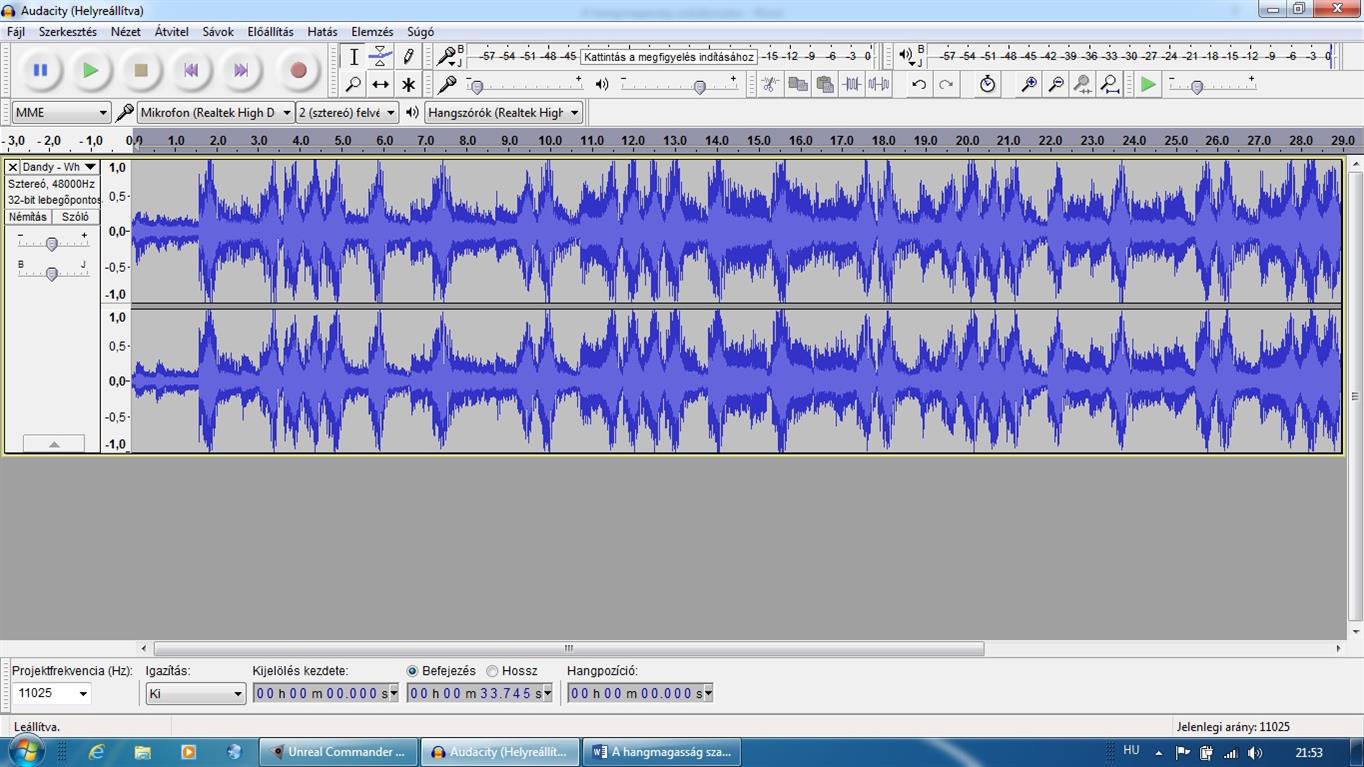Screen dimensions: 1364x767
Task: Open the MME audio host dropdown
Action: (x=61, y=113)
